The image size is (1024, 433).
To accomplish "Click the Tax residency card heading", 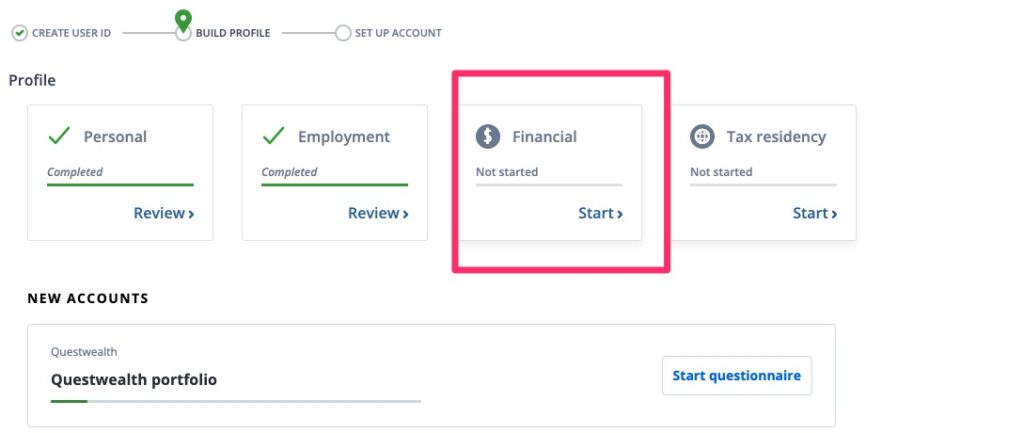I will point(776,136).
